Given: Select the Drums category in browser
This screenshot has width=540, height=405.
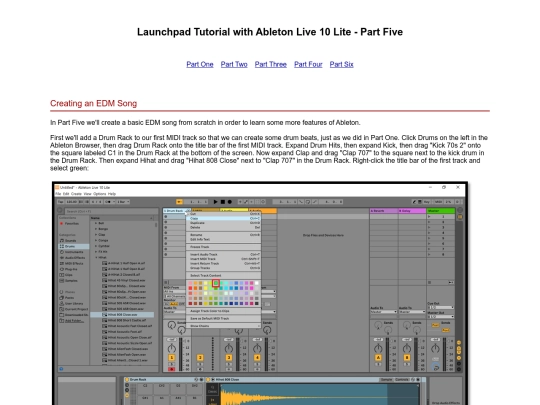Looking at the screenshot, I should [73, 246].
